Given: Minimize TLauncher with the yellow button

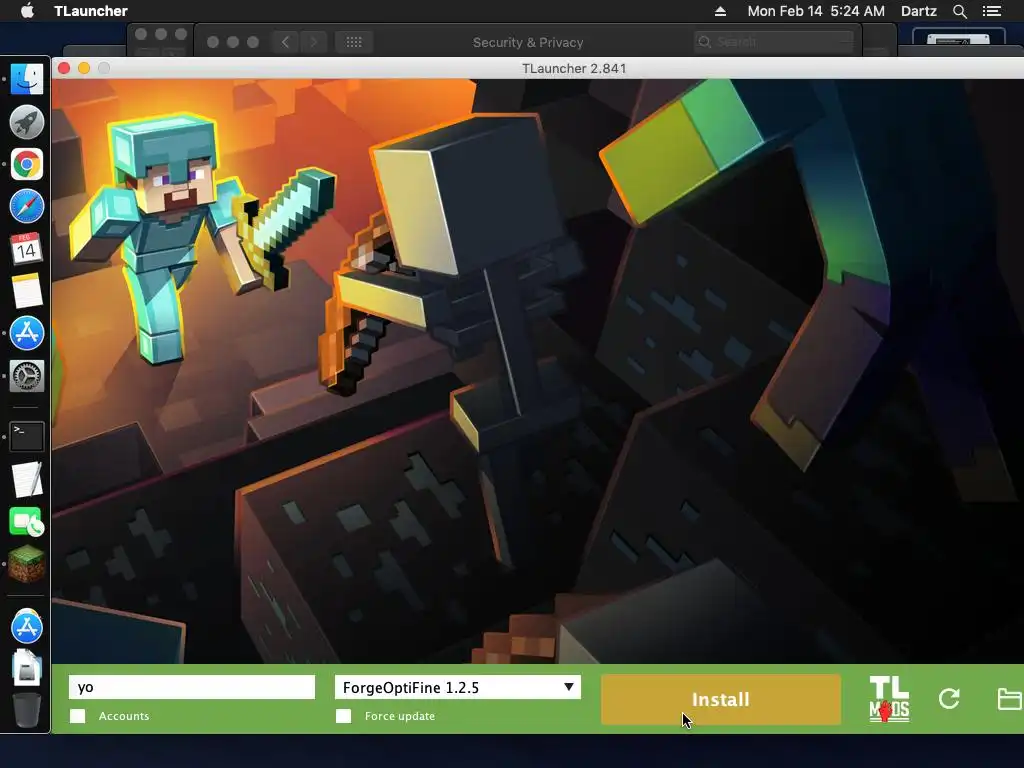Looking at the screenshot, I should [84, 68].
